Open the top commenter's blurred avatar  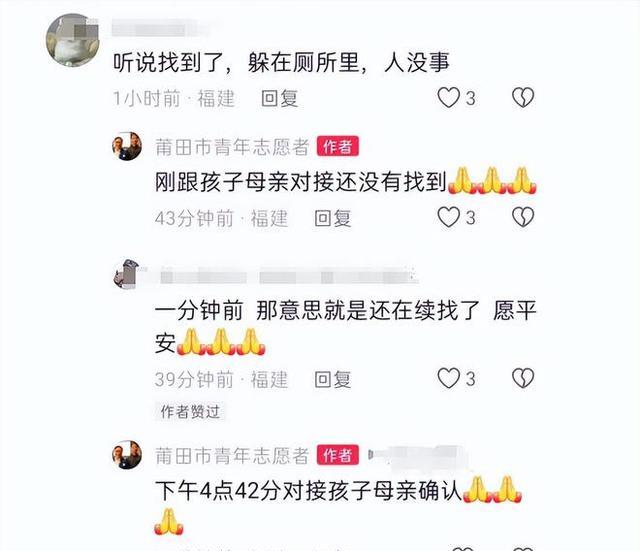73,40
